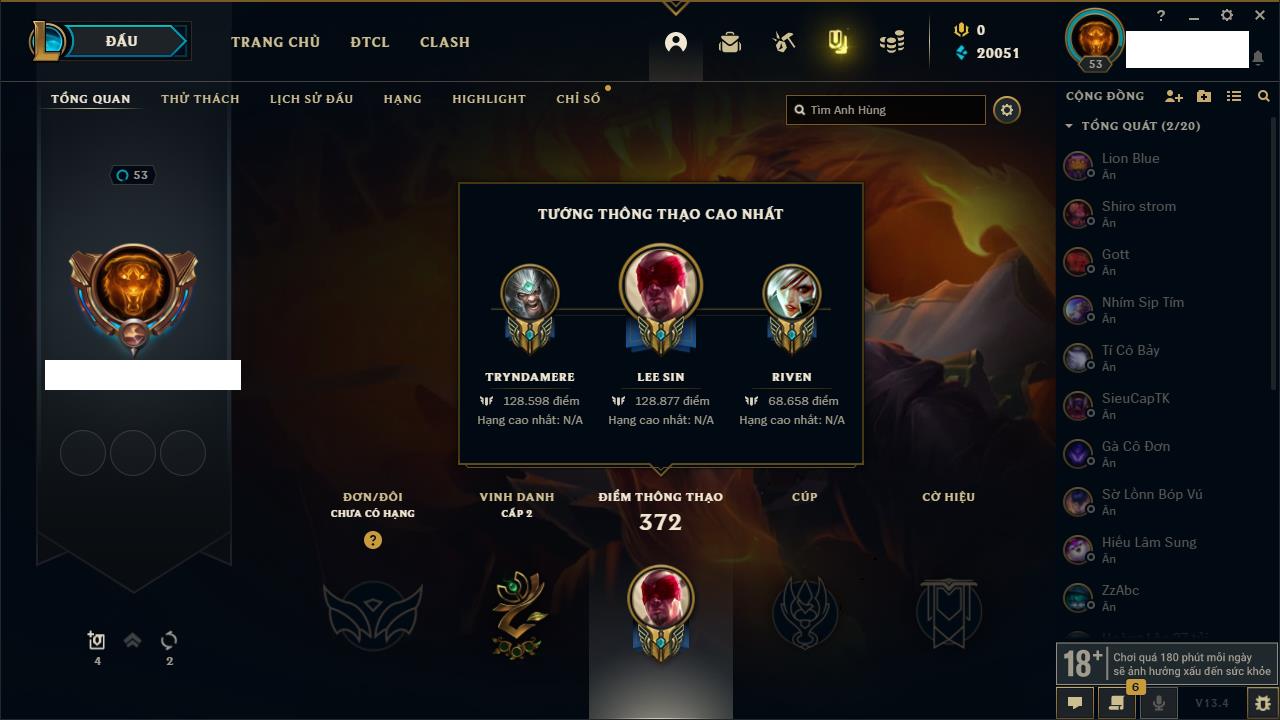Viewport: 1280px width, 720px height.
Task: Open the missions panel with badge 6
Action: [1116, 703]
